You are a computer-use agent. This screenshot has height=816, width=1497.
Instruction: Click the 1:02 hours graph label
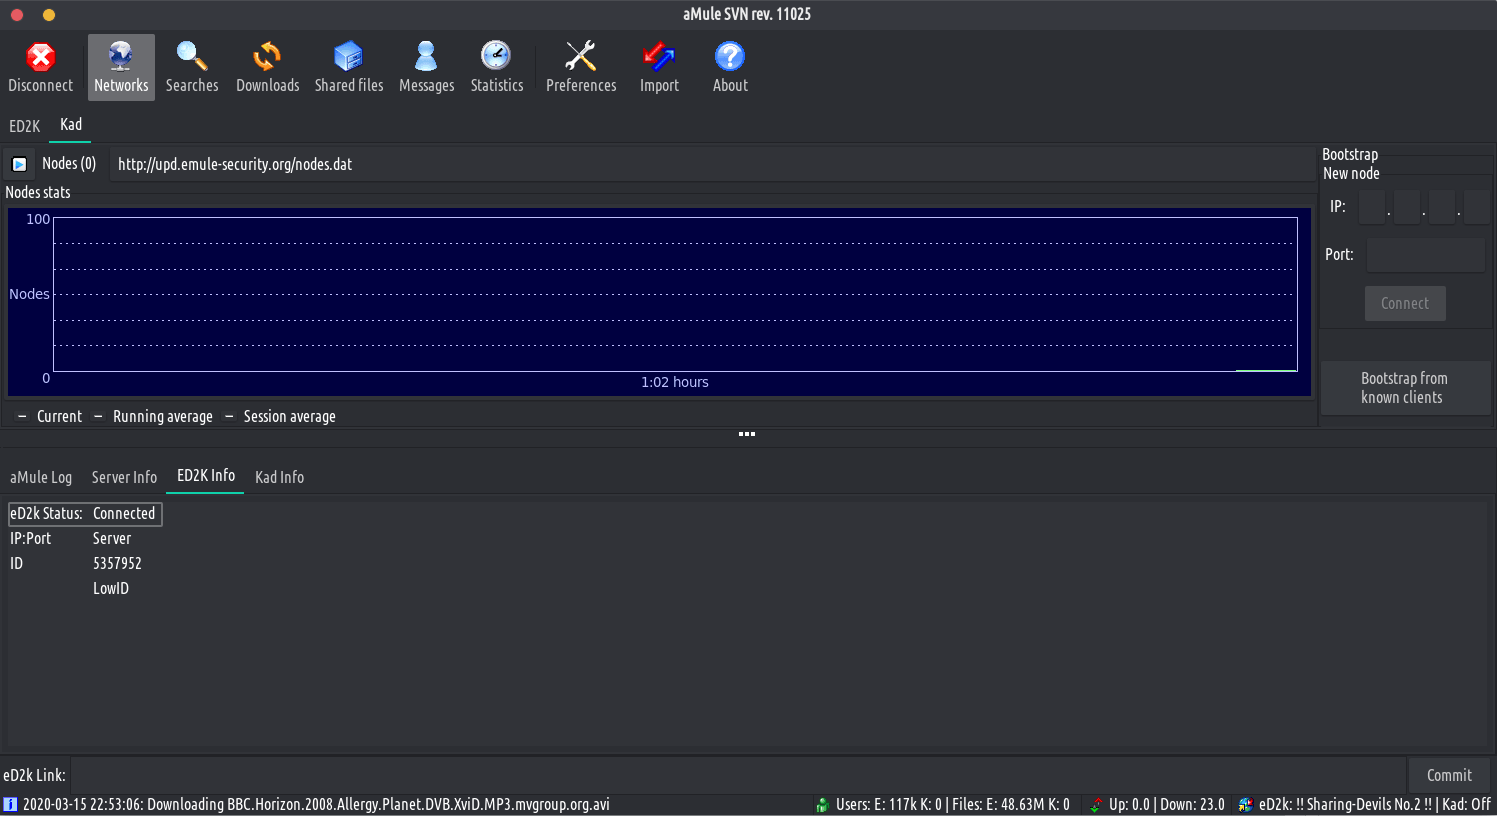point(675,382)
